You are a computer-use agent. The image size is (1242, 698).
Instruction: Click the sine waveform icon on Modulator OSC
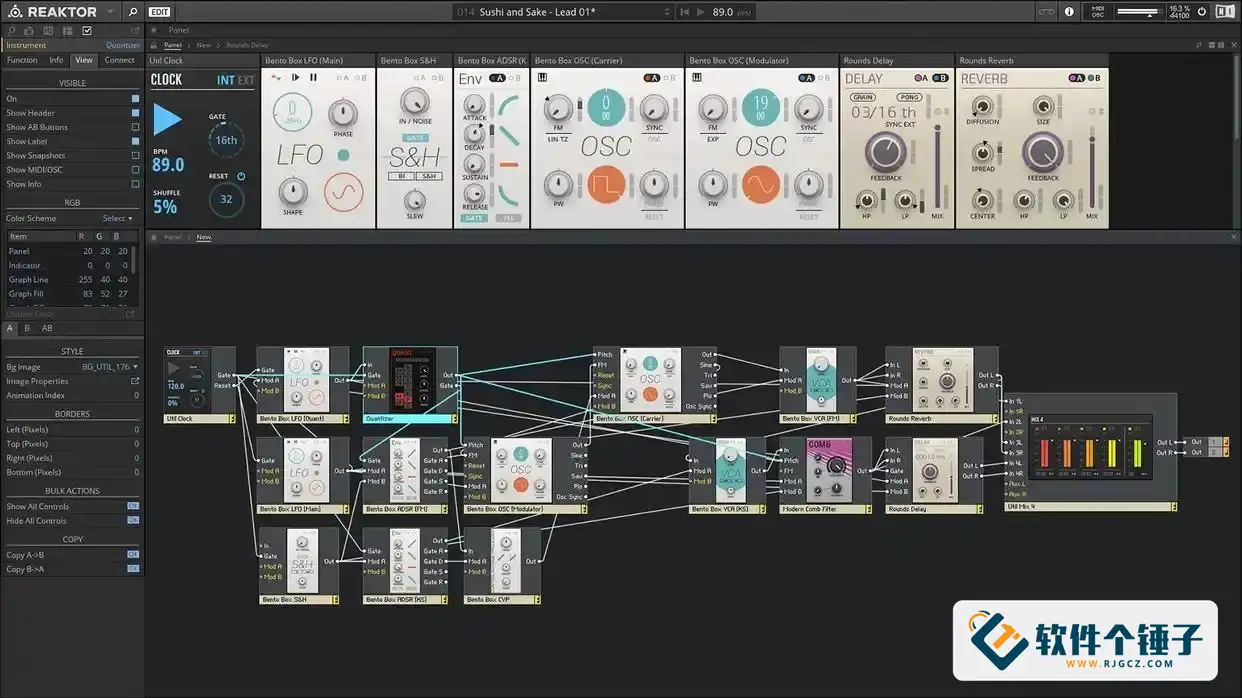click(x=760, y=185)
